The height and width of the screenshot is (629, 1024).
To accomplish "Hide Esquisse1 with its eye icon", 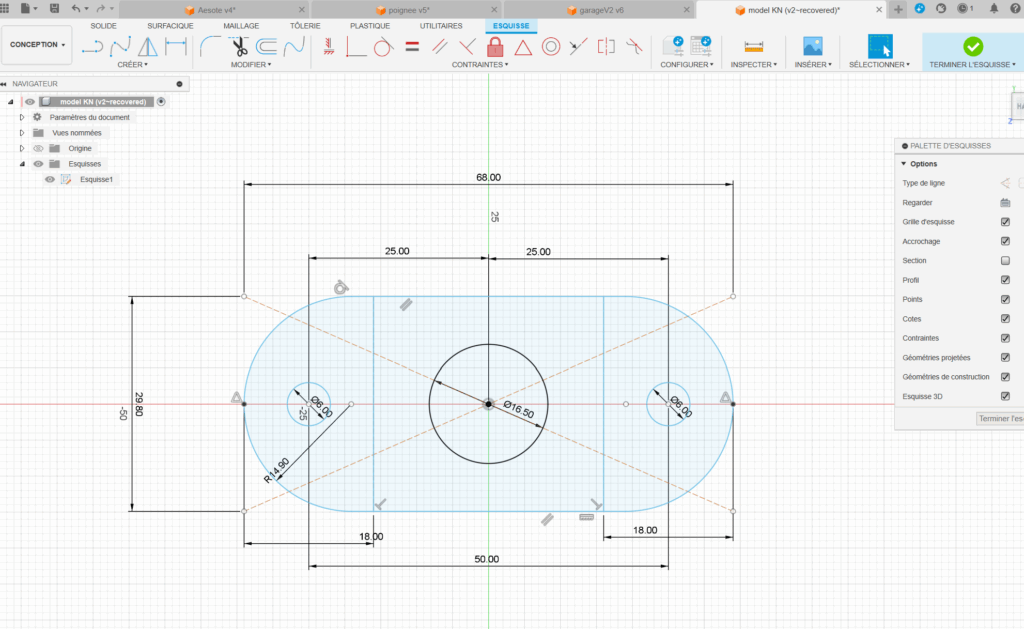I will point(50,180).
